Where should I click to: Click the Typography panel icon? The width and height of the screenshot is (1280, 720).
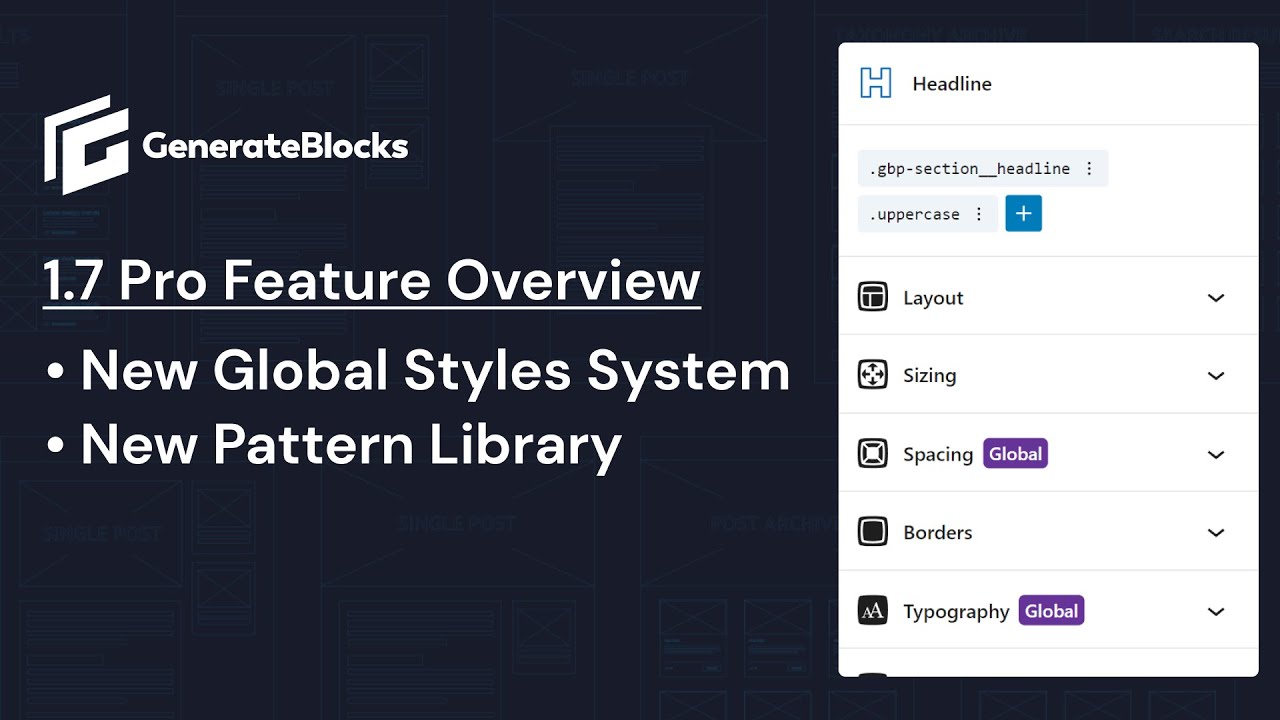click(x=873, y=611)
